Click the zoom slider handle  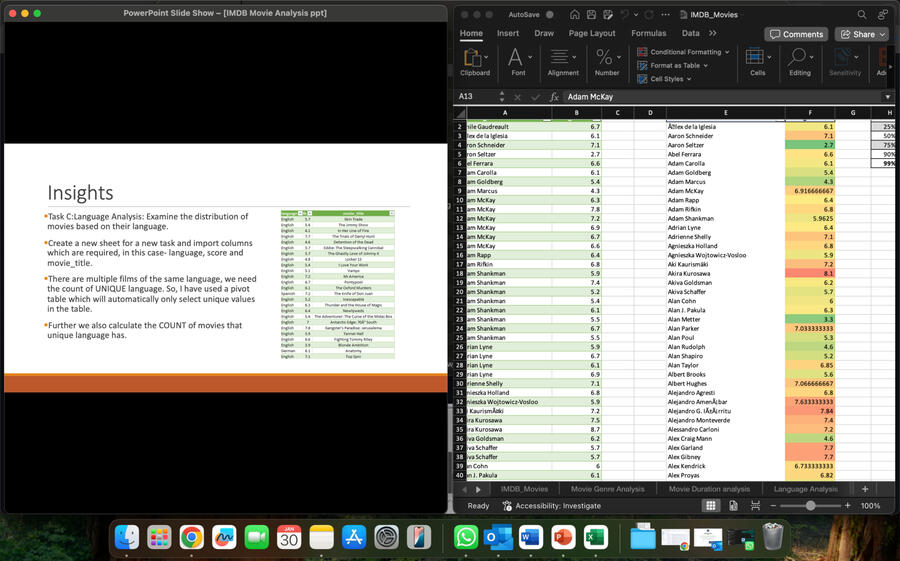click(810, 506)
